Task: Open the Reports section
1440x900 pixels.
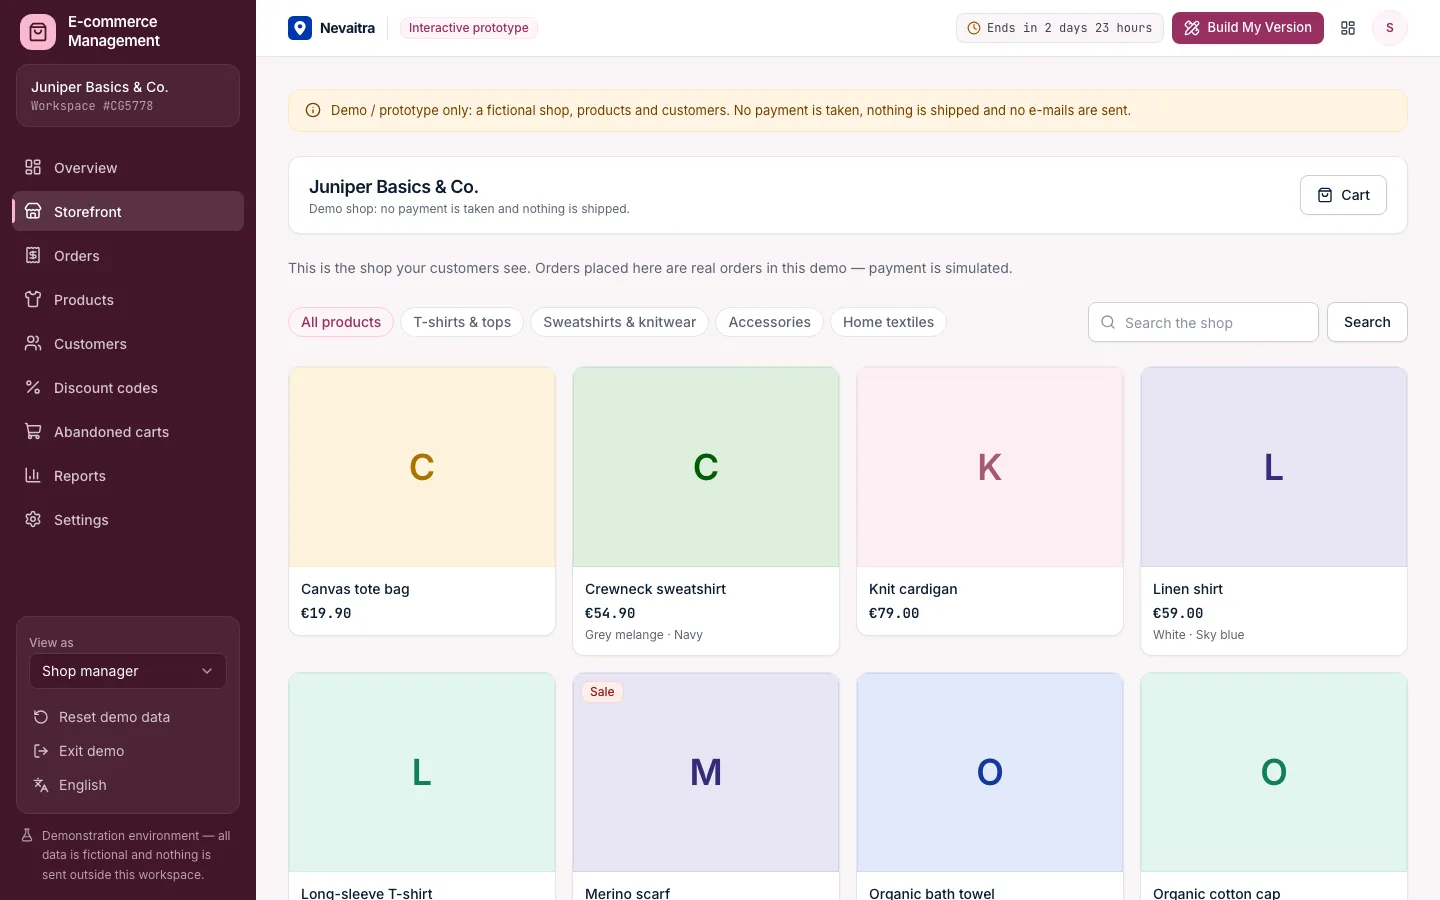Action: click(x=128, y=476)
